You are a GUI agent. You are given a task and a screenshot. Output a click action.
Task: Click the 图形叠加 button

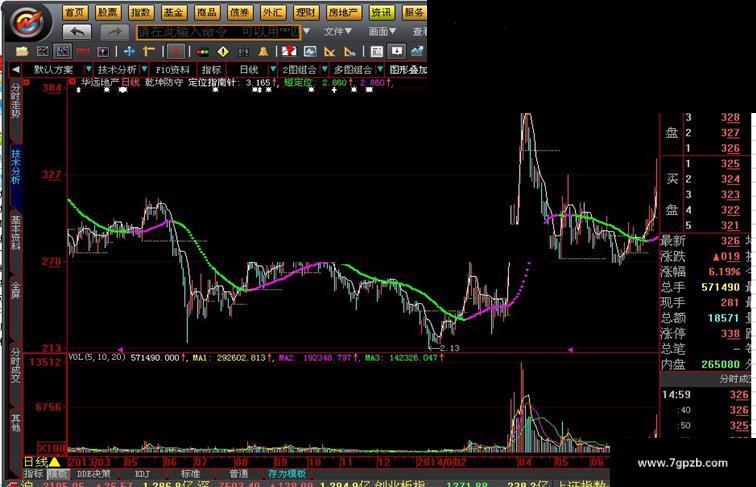[407, 69]
